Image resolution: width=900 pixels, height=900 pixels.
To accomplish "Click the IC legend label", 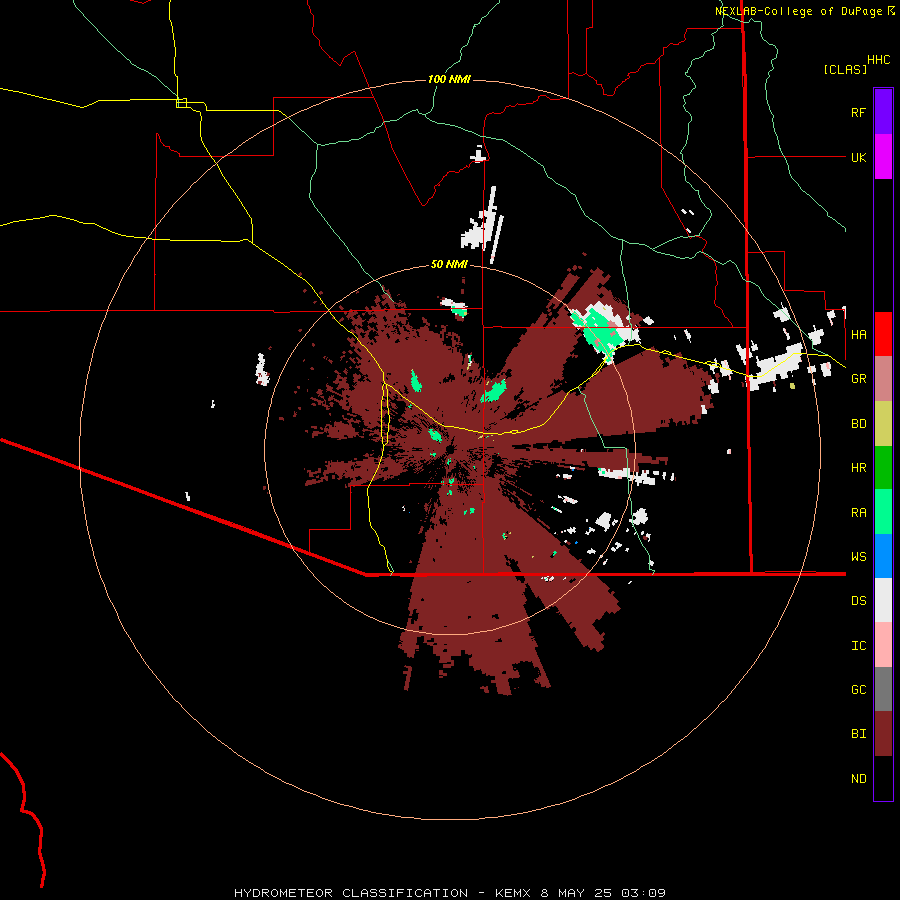I will pos(858,645).
